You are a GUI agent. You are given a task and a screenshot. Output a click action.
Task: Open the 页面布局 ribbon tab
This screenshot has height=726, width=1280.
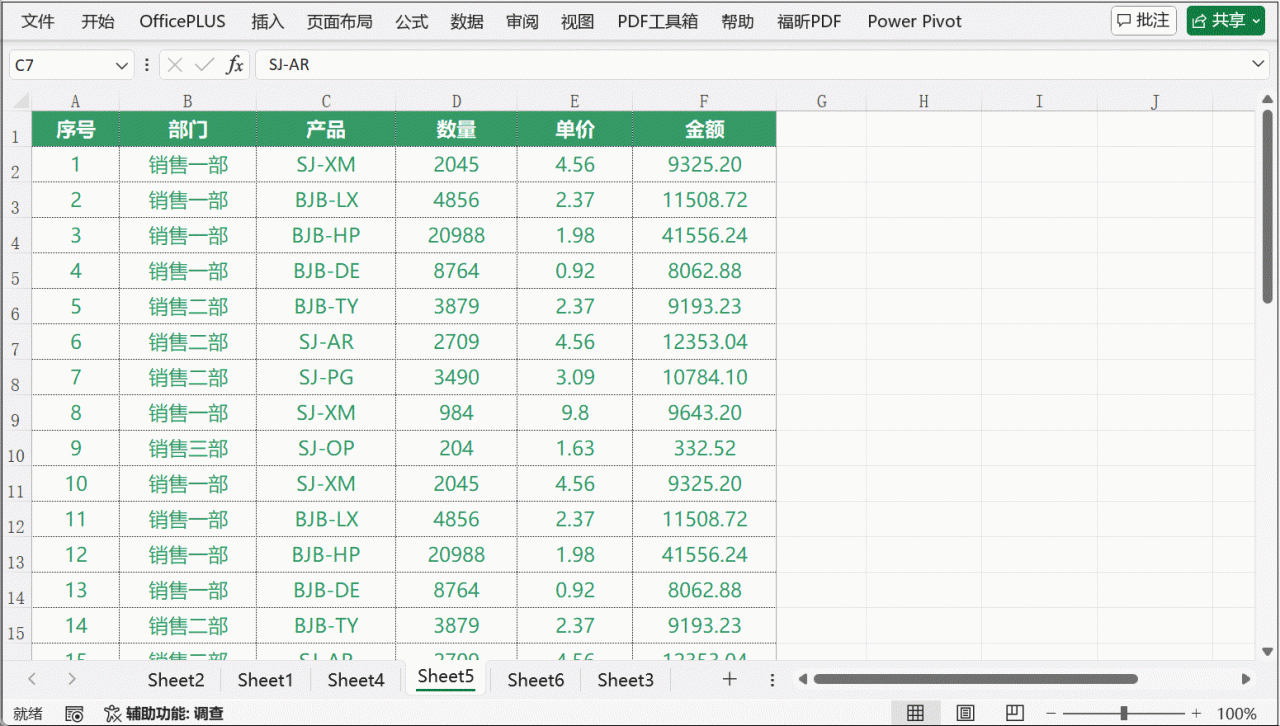pyautogui.click(x=339, y=21)
